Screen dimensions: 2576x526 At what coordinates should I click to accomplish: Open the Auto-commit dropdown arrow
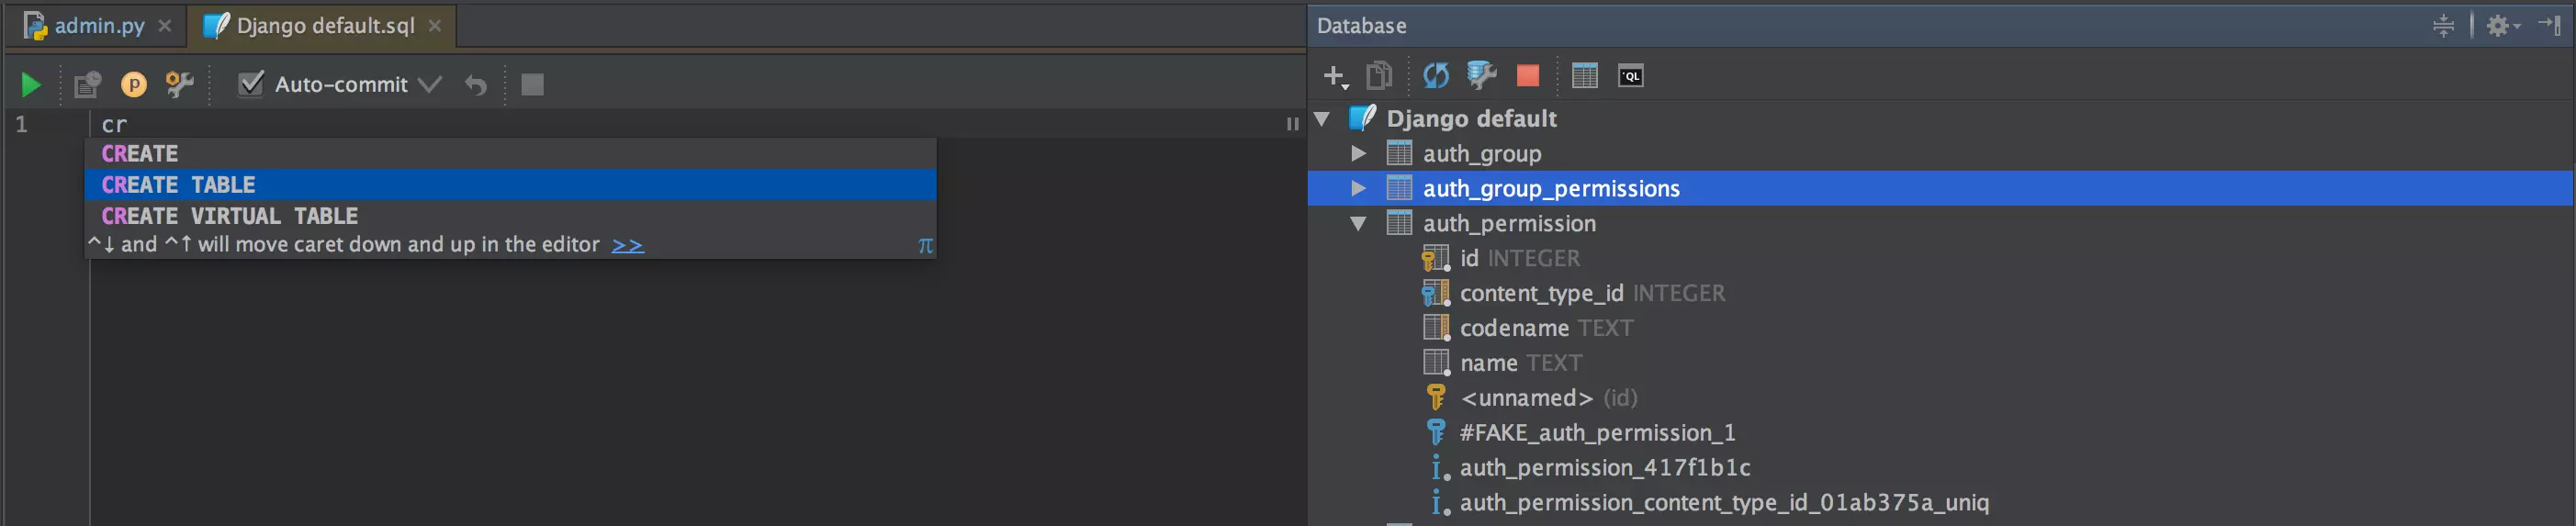click(x=430, y=85)
